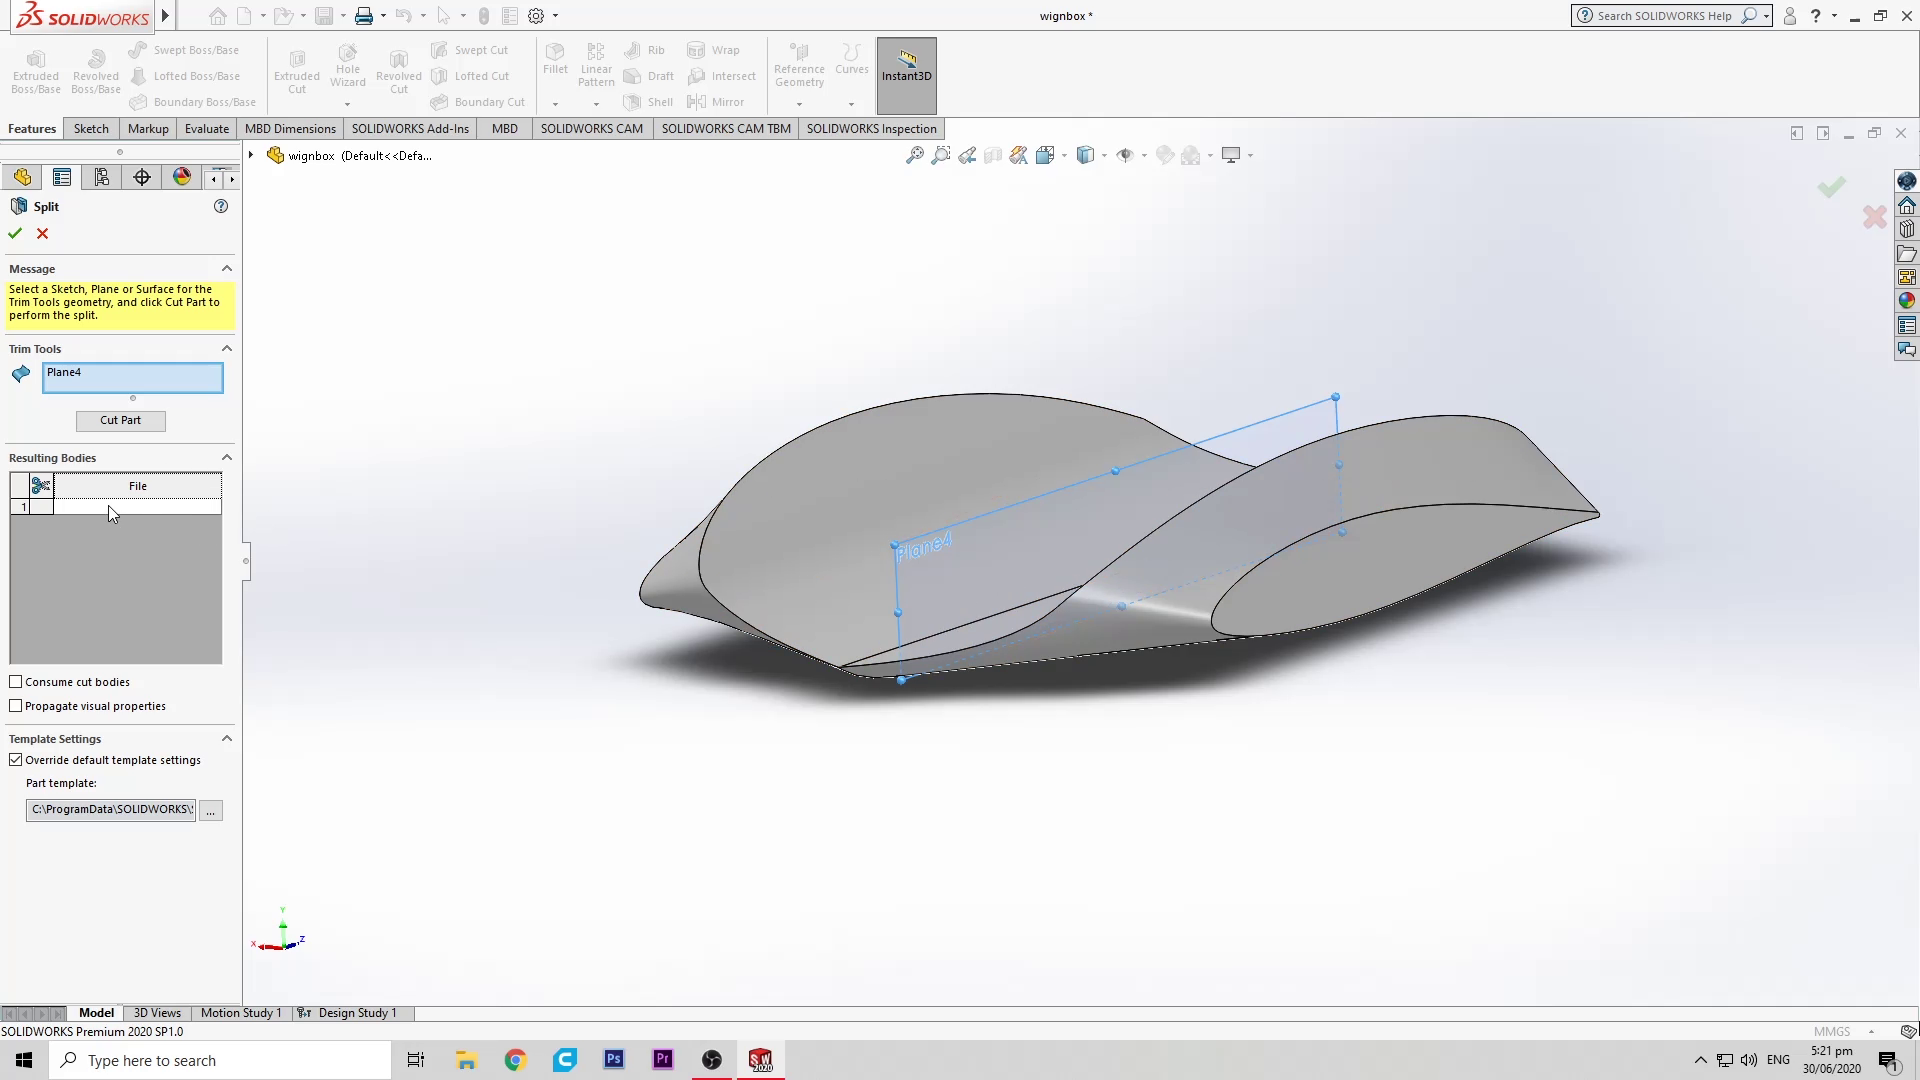Screen dimensions: 1920x1080
Task: Accept the Split feature with green checkmark
Action: (15, 233)
